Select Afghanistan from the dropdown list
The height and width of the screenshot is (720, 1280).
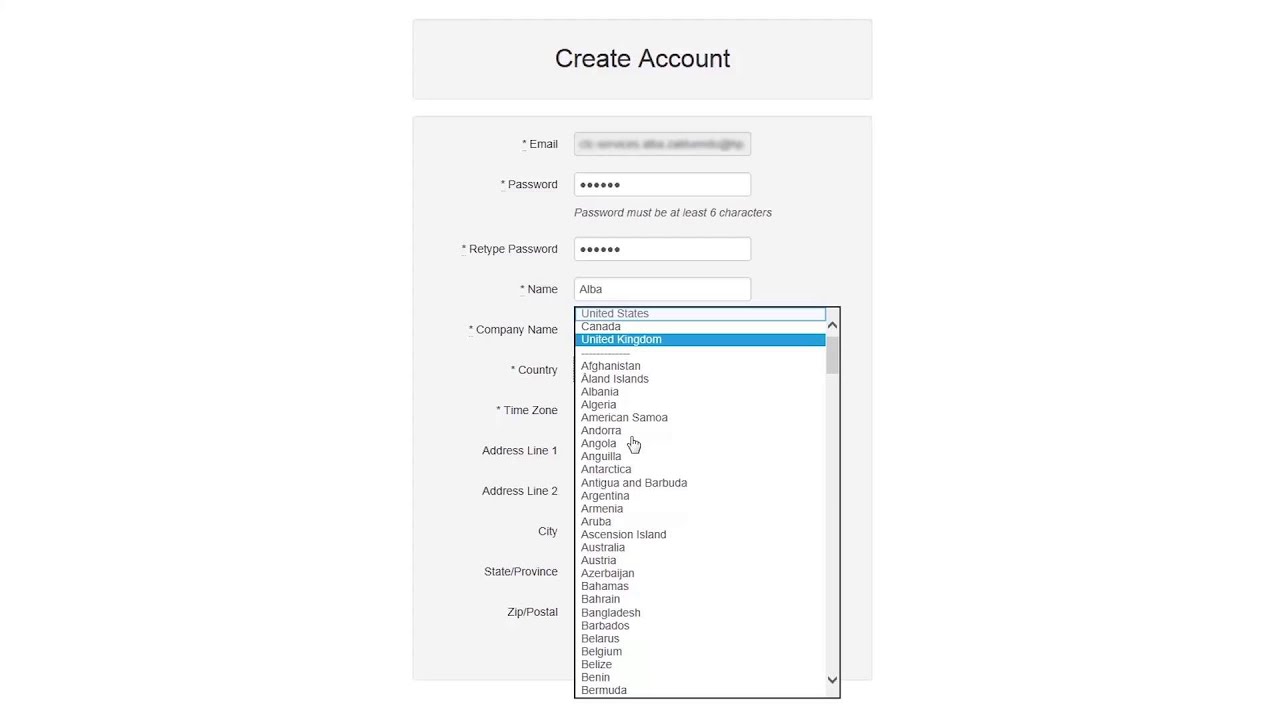[x=611, y=366]
